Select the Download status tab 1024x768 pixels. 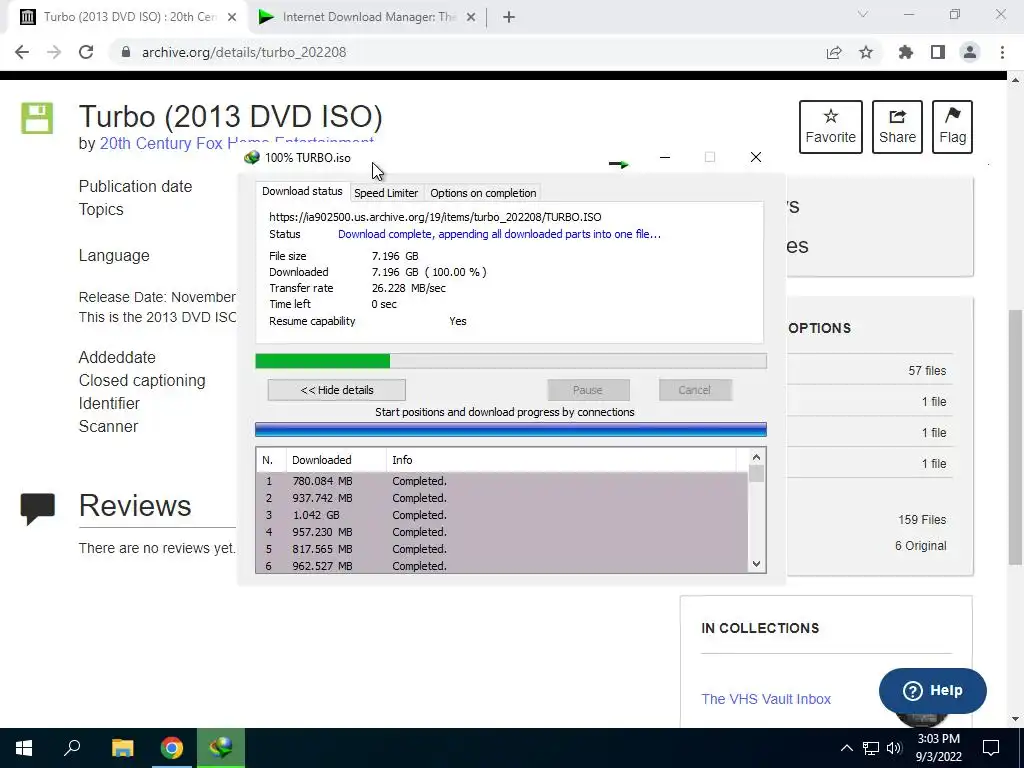click(302, 191)
